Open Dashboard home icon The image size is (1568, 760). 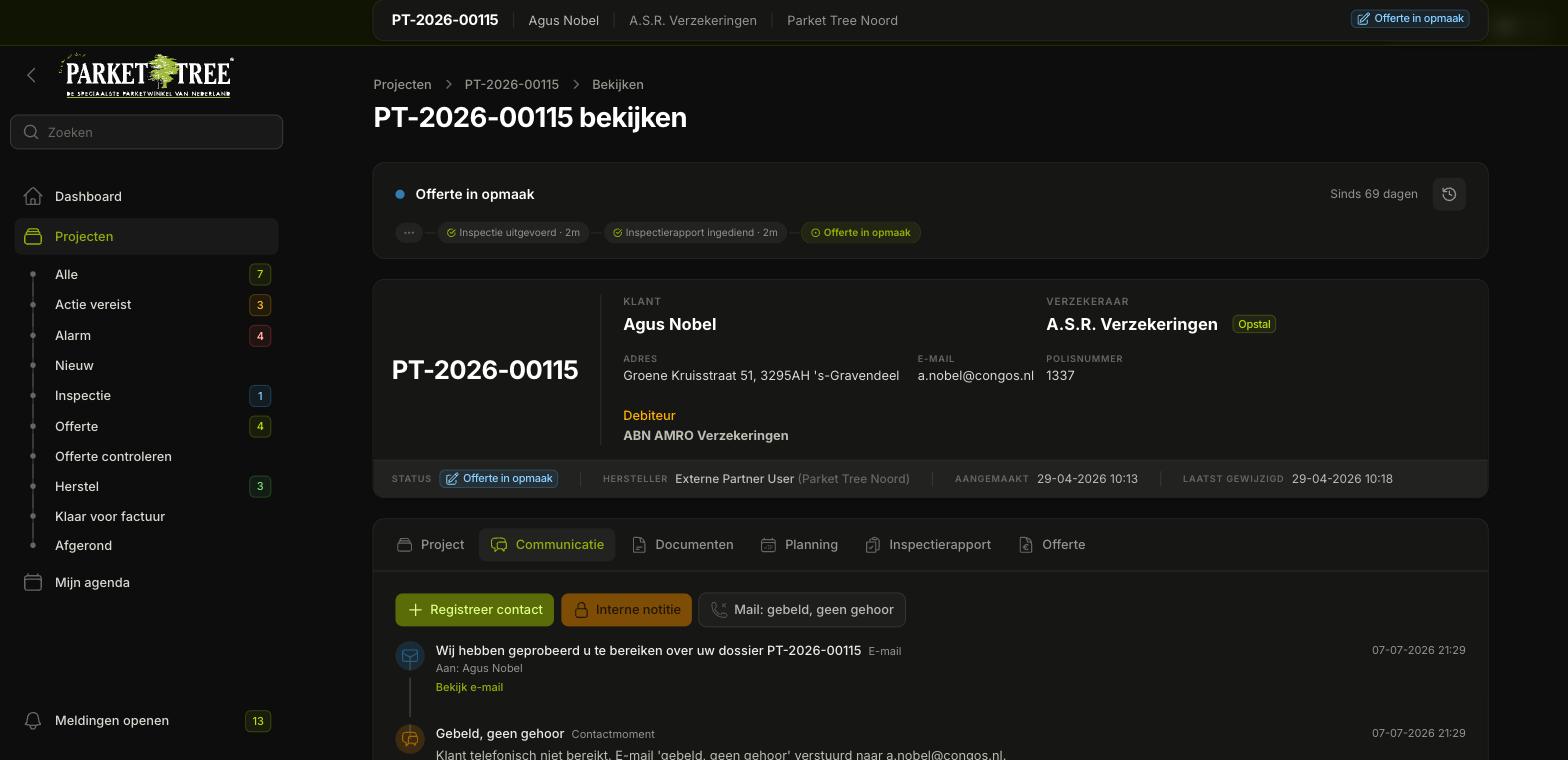[33, 196]
